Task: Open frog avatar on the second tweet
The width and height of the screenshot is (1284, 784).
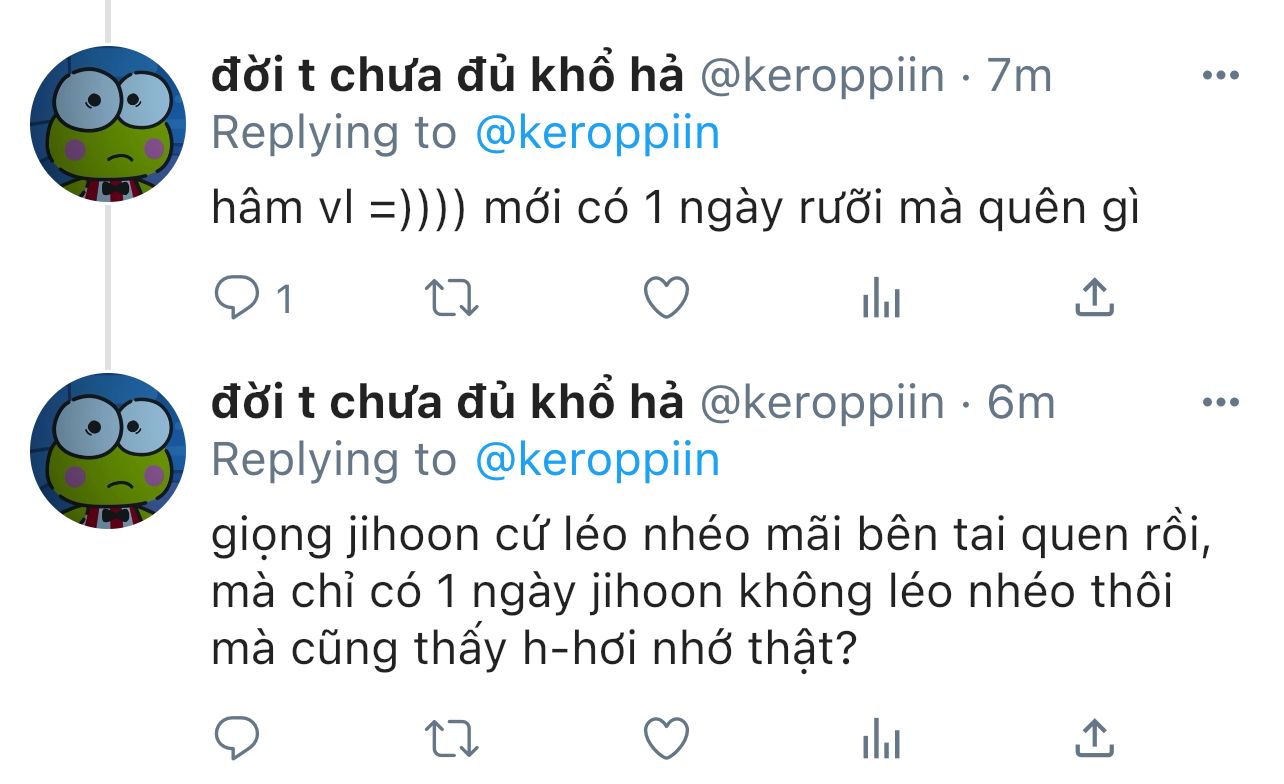Action: point(108,451)
